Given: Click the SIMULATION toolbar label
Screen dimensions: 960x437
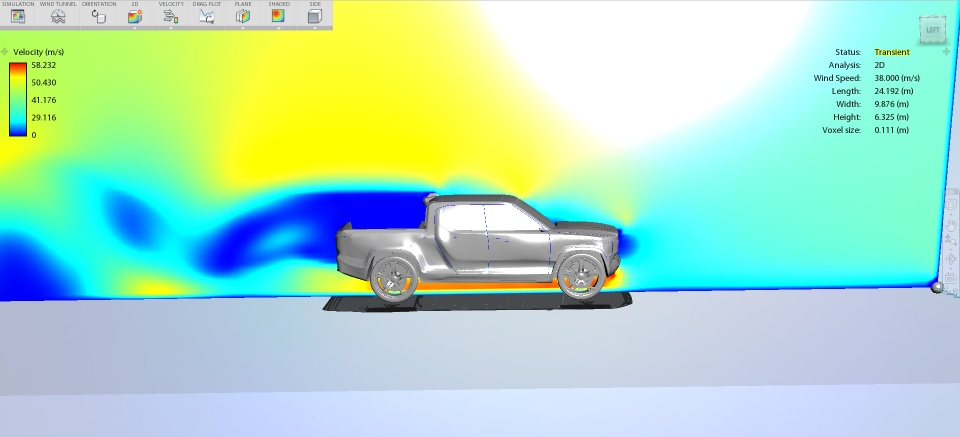Looking at the screenshot, I should pos(18,4).
